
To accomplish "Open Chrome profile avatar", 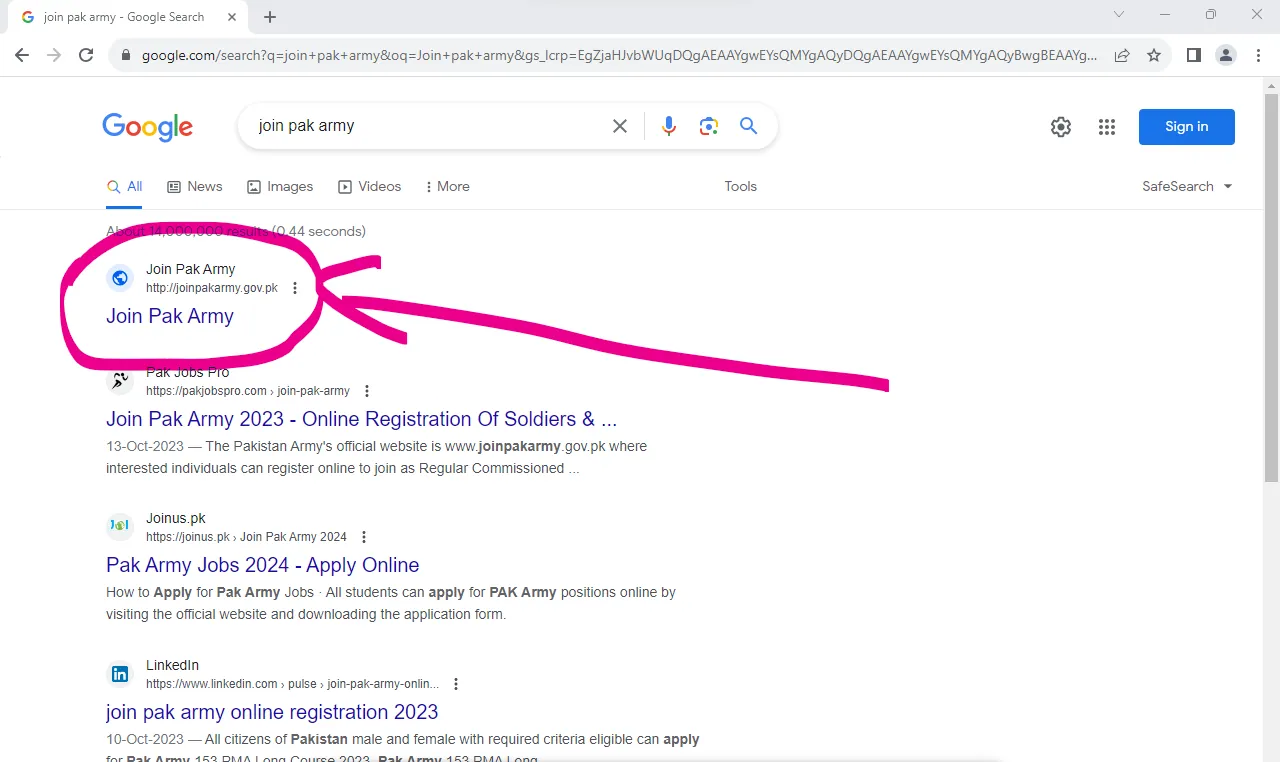I will click(x=1226, y=55).
